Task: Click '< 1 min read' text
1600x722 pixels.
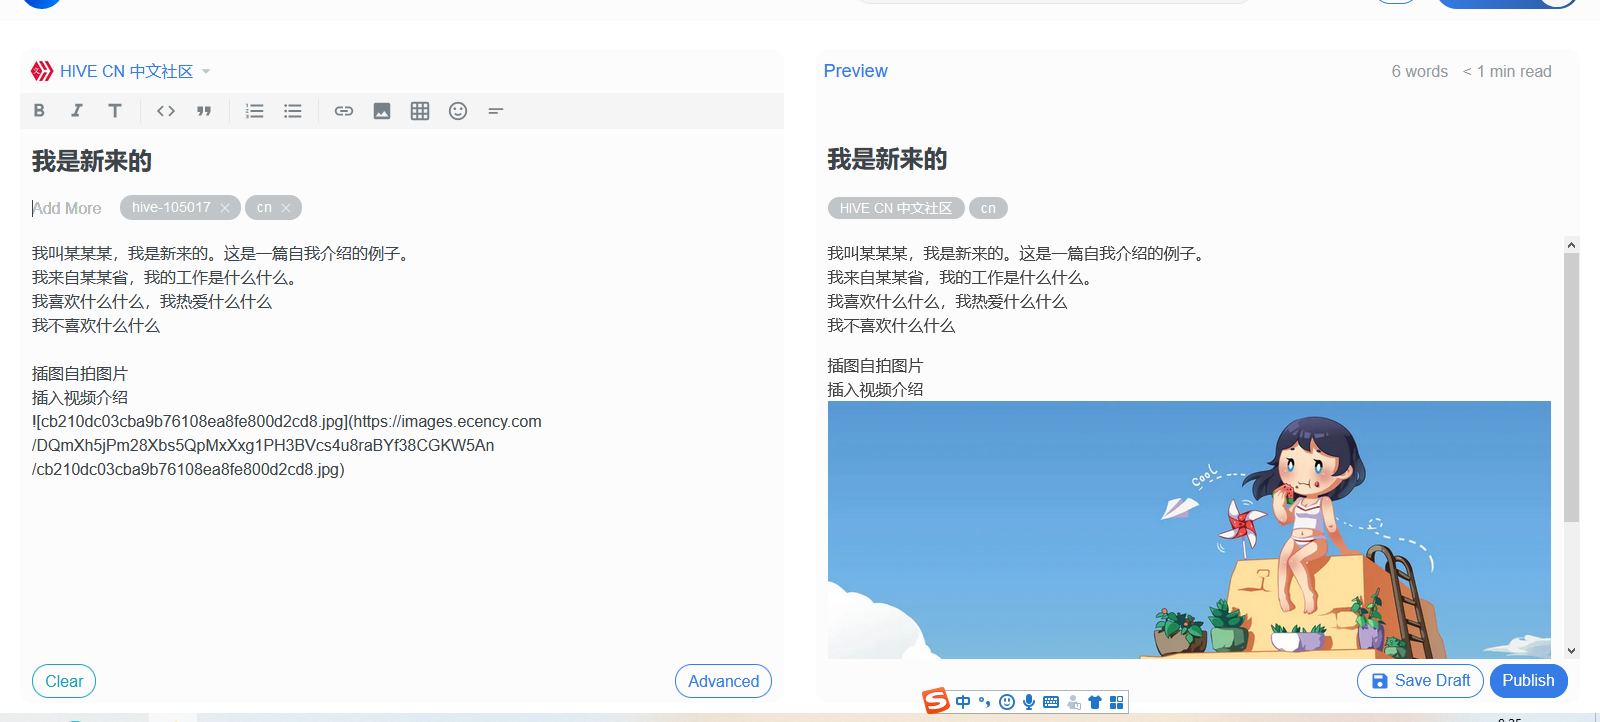Action: [1507, 72]
